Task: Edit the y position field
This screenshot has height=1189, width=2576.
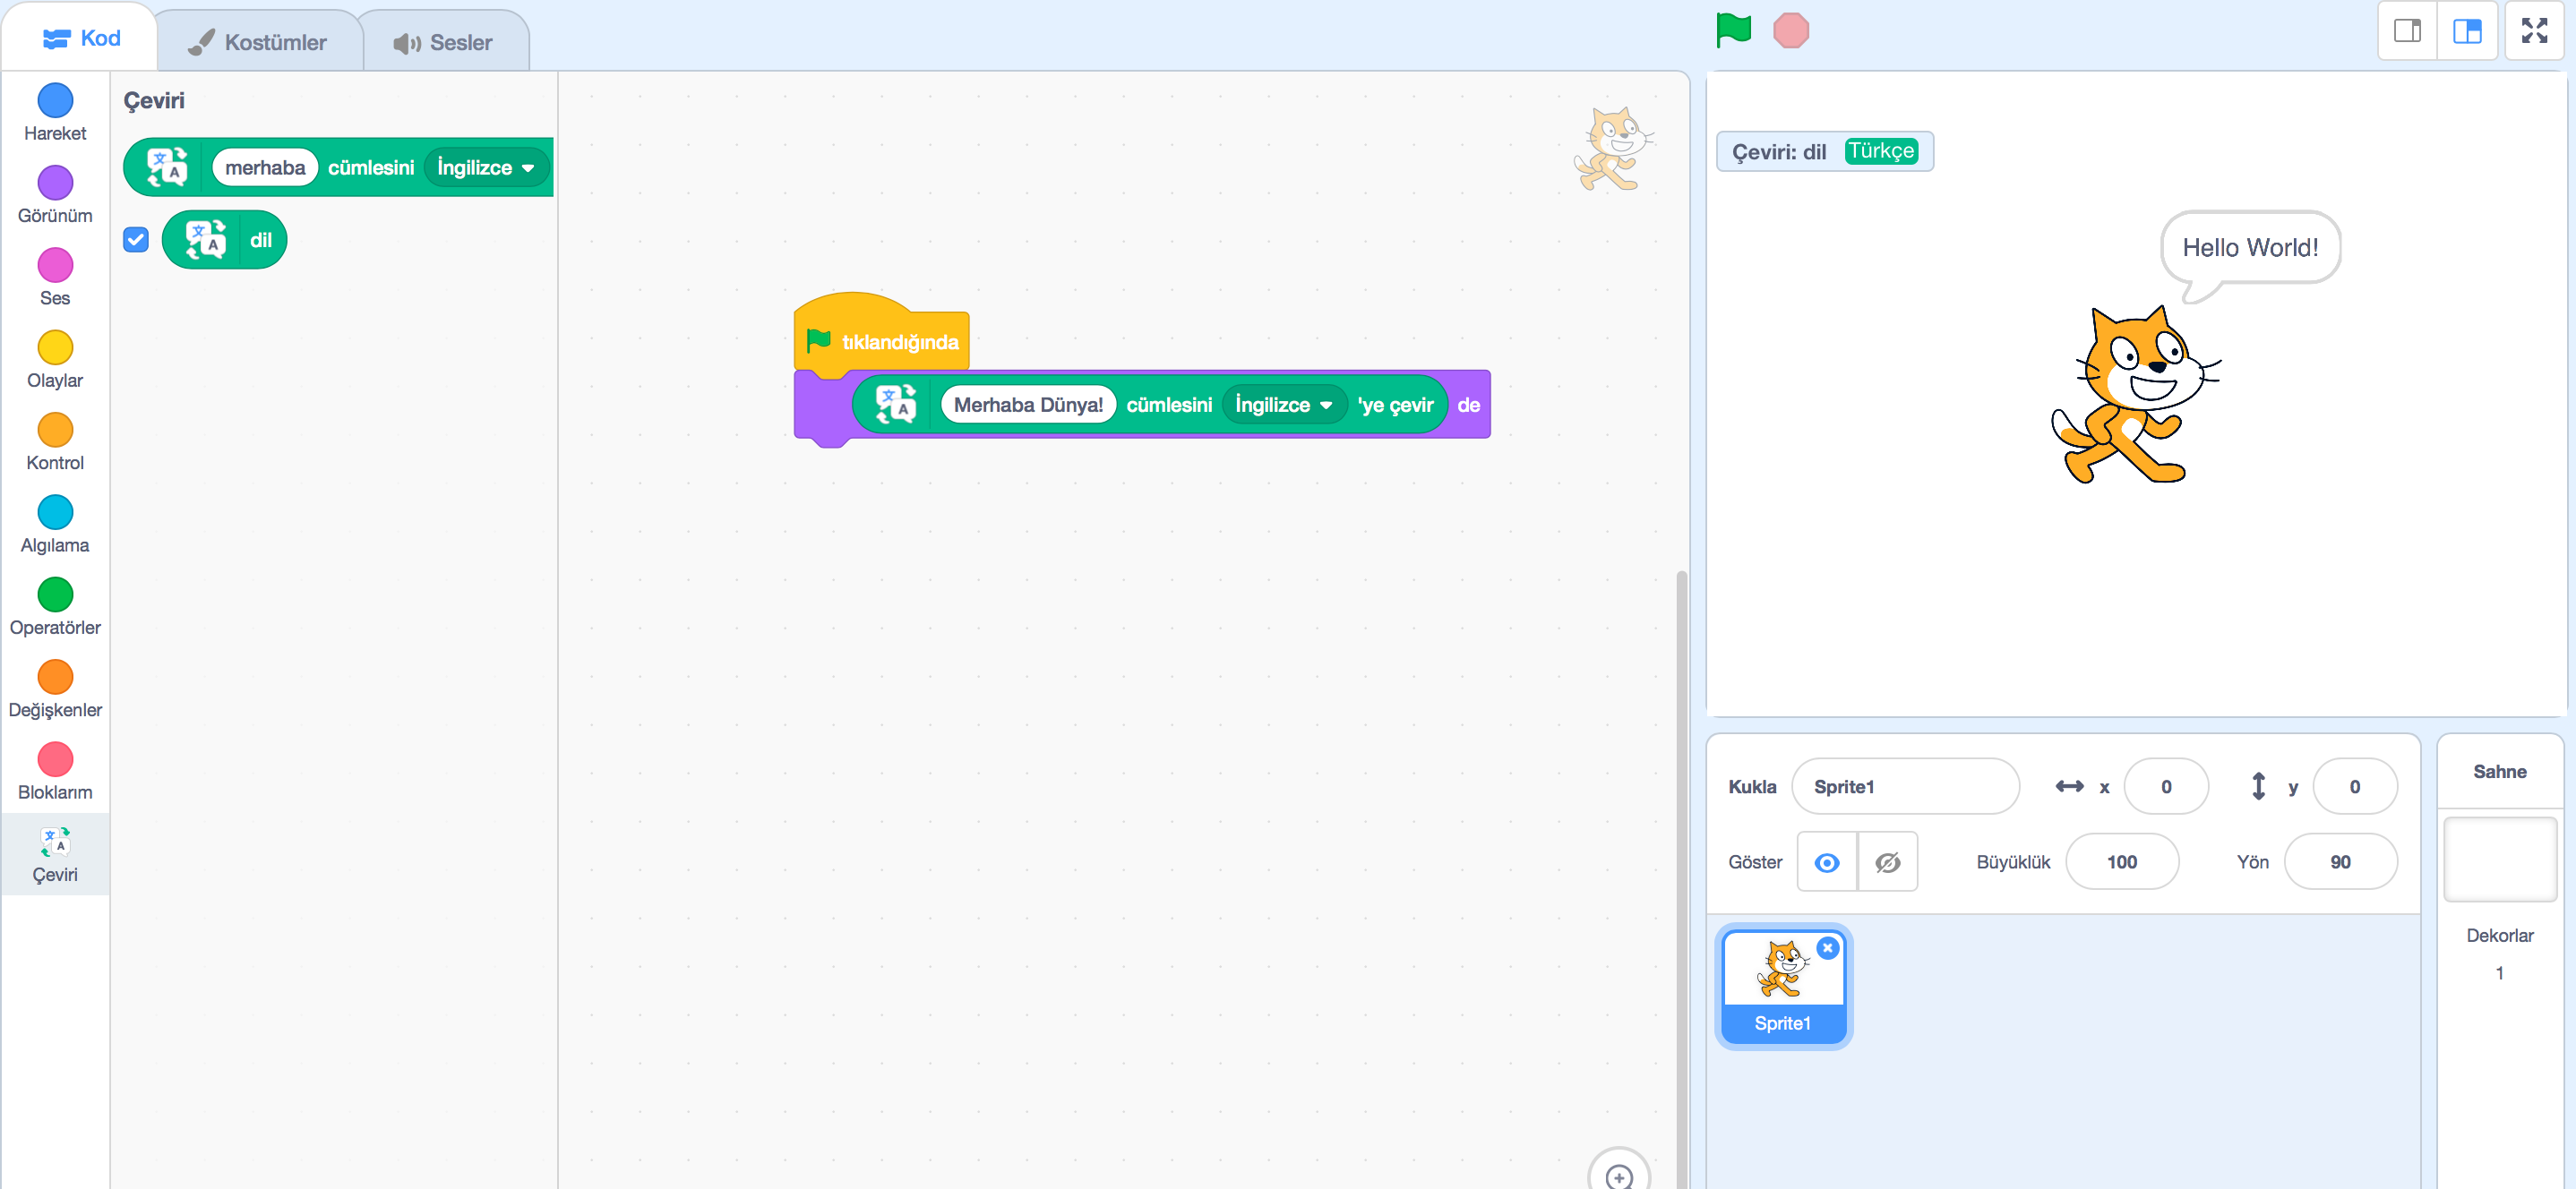Action: pos(2354,786)
